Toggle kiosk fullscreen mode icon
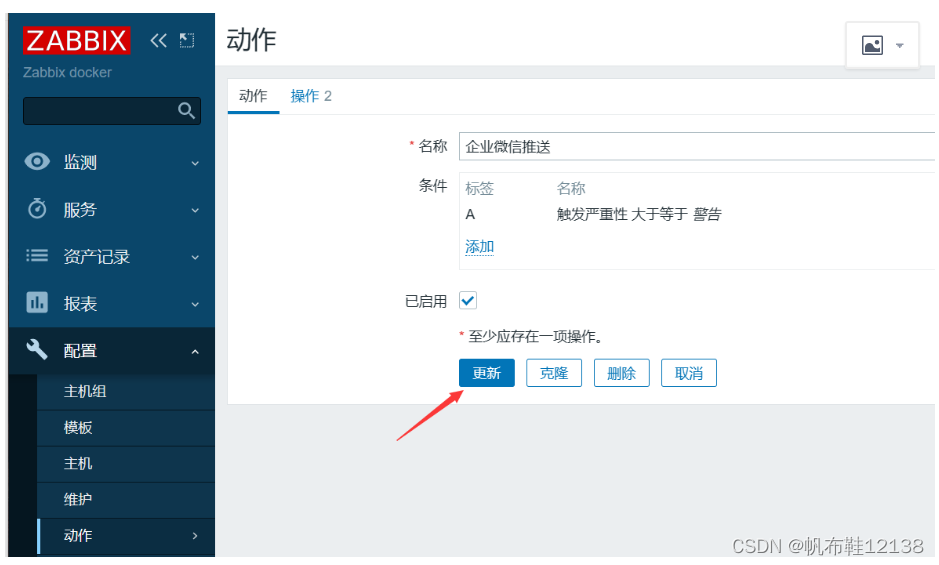The image size is (939, 565). click(x=187, y=41)
